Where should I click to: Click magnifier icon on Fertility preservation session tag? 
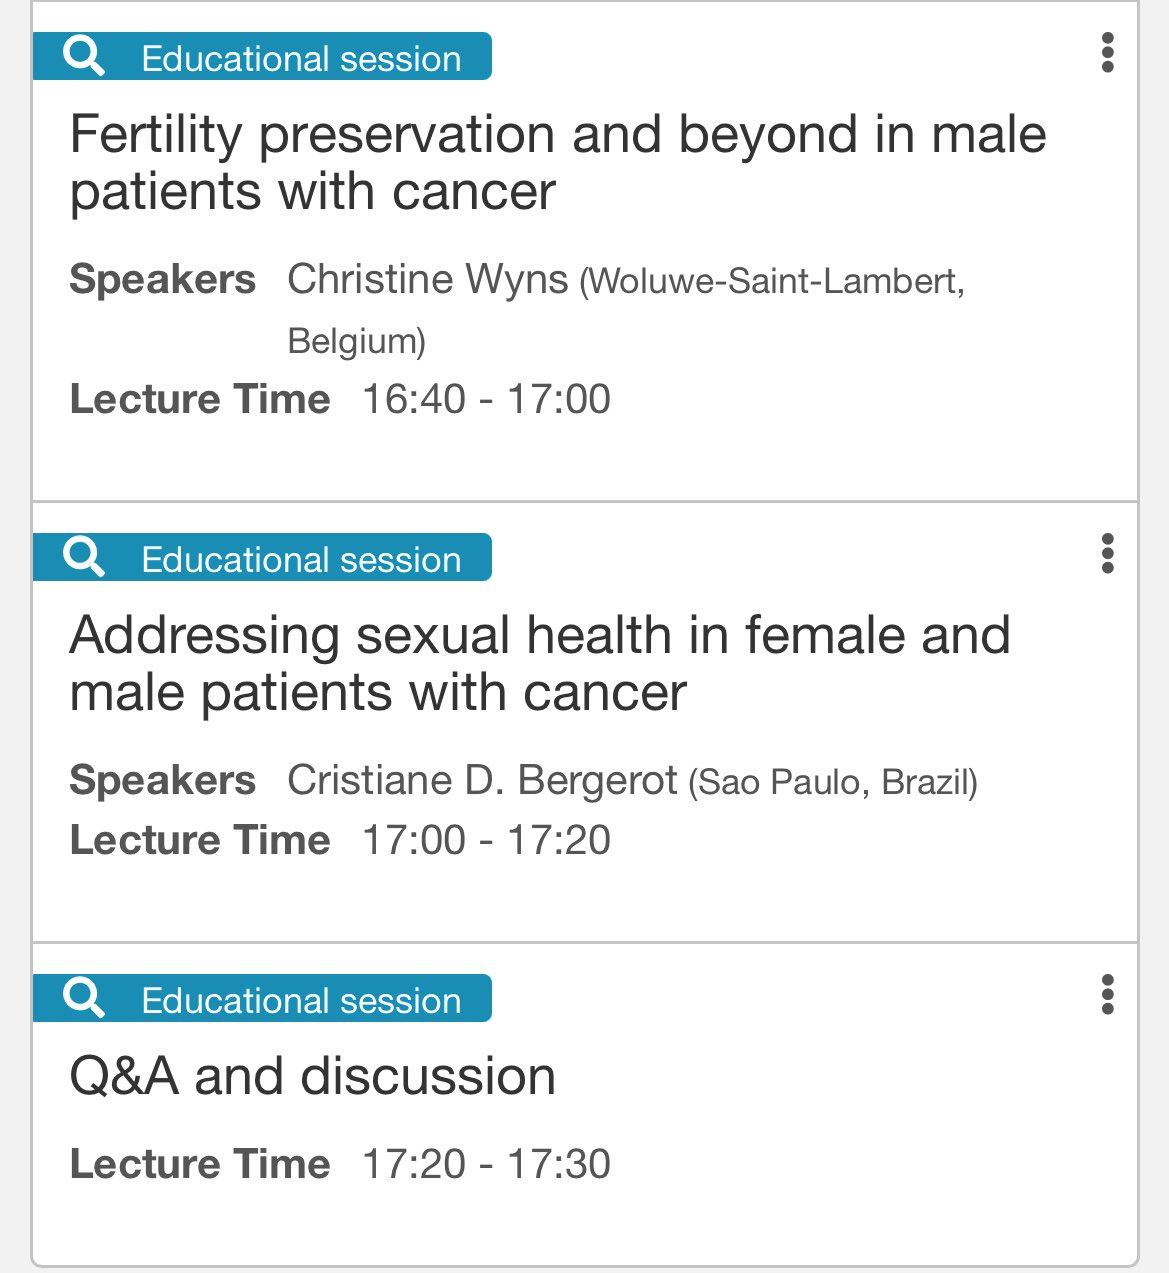tap(84, 56)
